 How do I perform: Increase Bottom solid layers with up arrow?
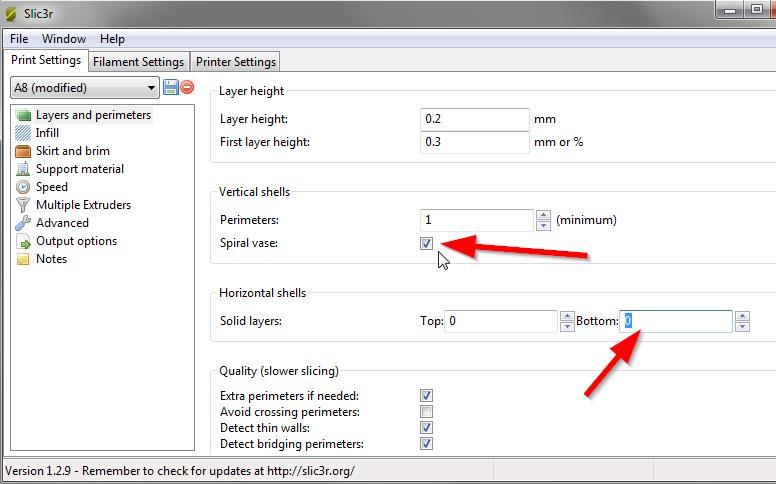[742, 316]
